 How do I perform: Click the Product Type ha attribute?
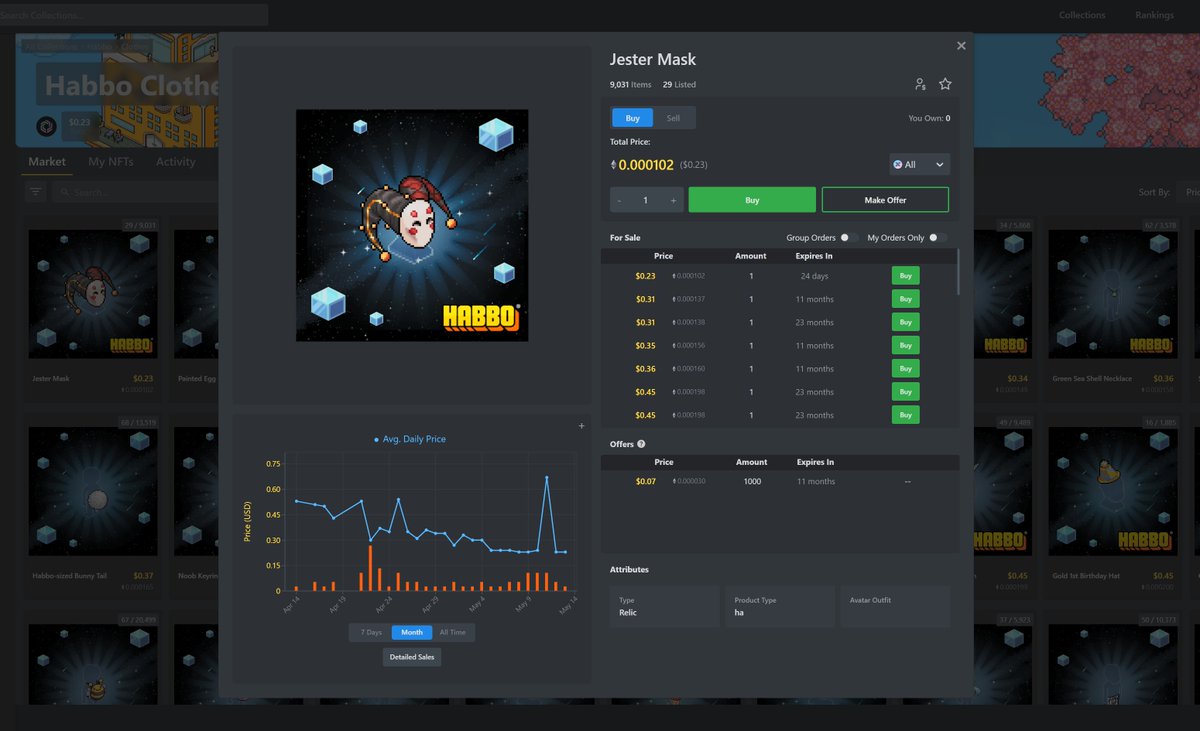pyautogui.click(x=780, y=606)
